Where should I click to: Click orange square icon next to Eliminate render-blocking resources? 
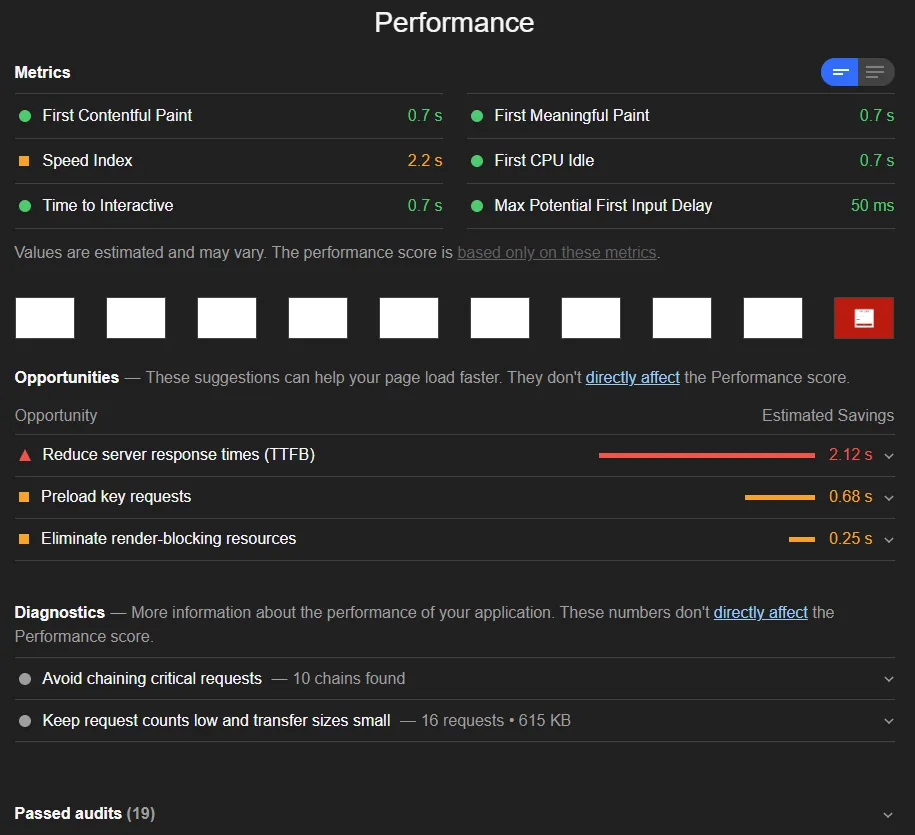(x=24, y=539)
